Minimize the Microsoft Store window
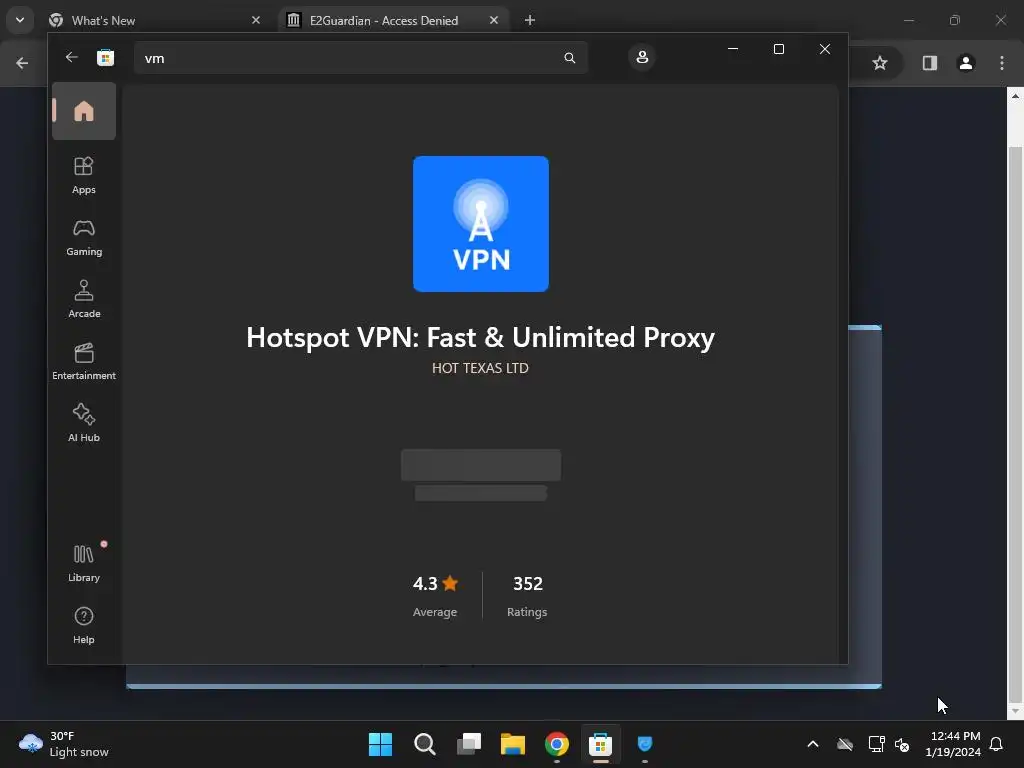The height and width of the screenshot is (768, 1024). point(733,49)
